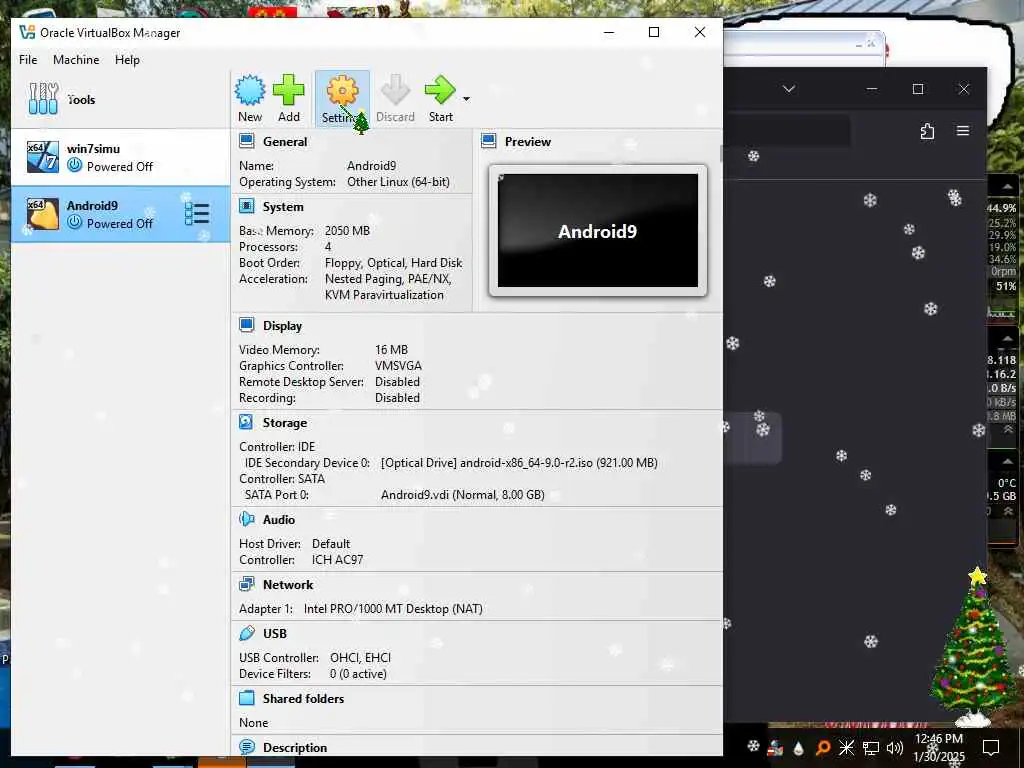The height and width of the screenshot is (768, 1024).
Task: Click the Android9 preview thumbnail
Action: coord(598,231)
